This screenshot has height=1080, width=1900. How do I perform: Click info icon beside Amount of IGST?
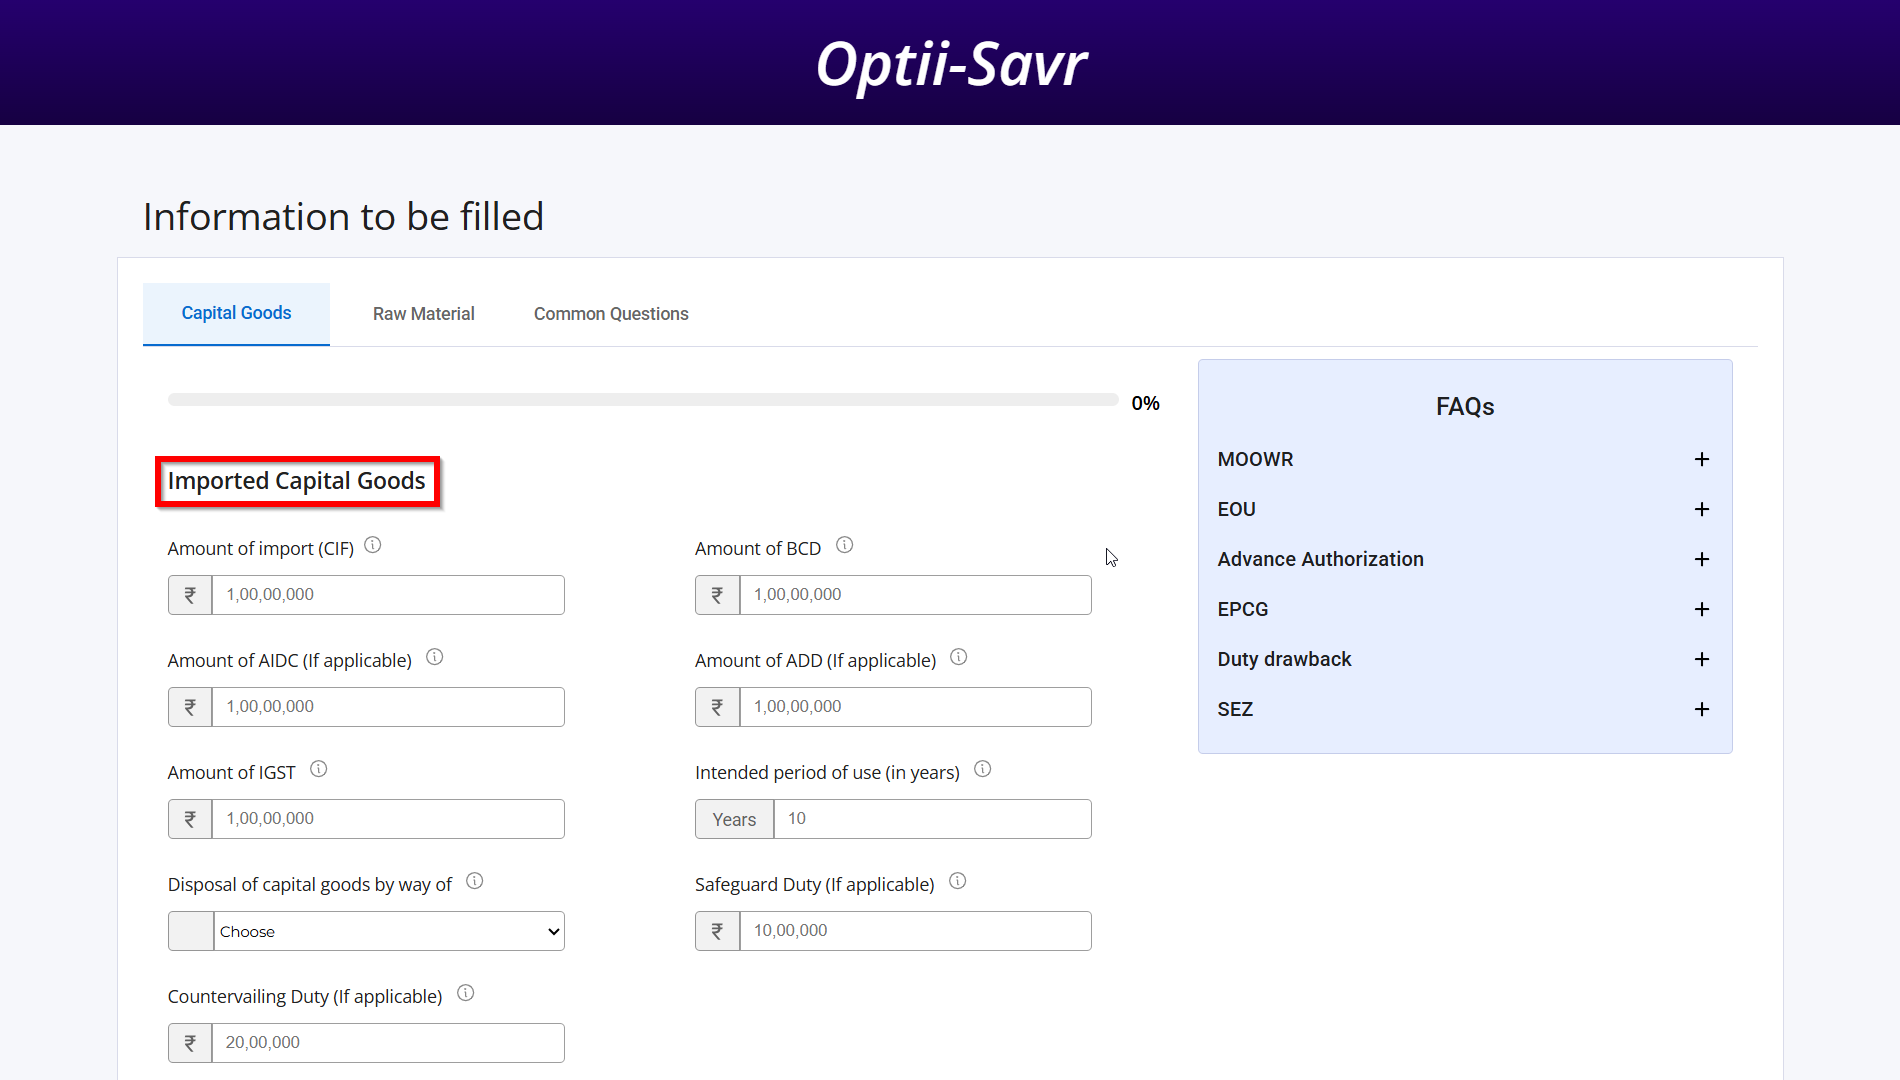point(319,769)
